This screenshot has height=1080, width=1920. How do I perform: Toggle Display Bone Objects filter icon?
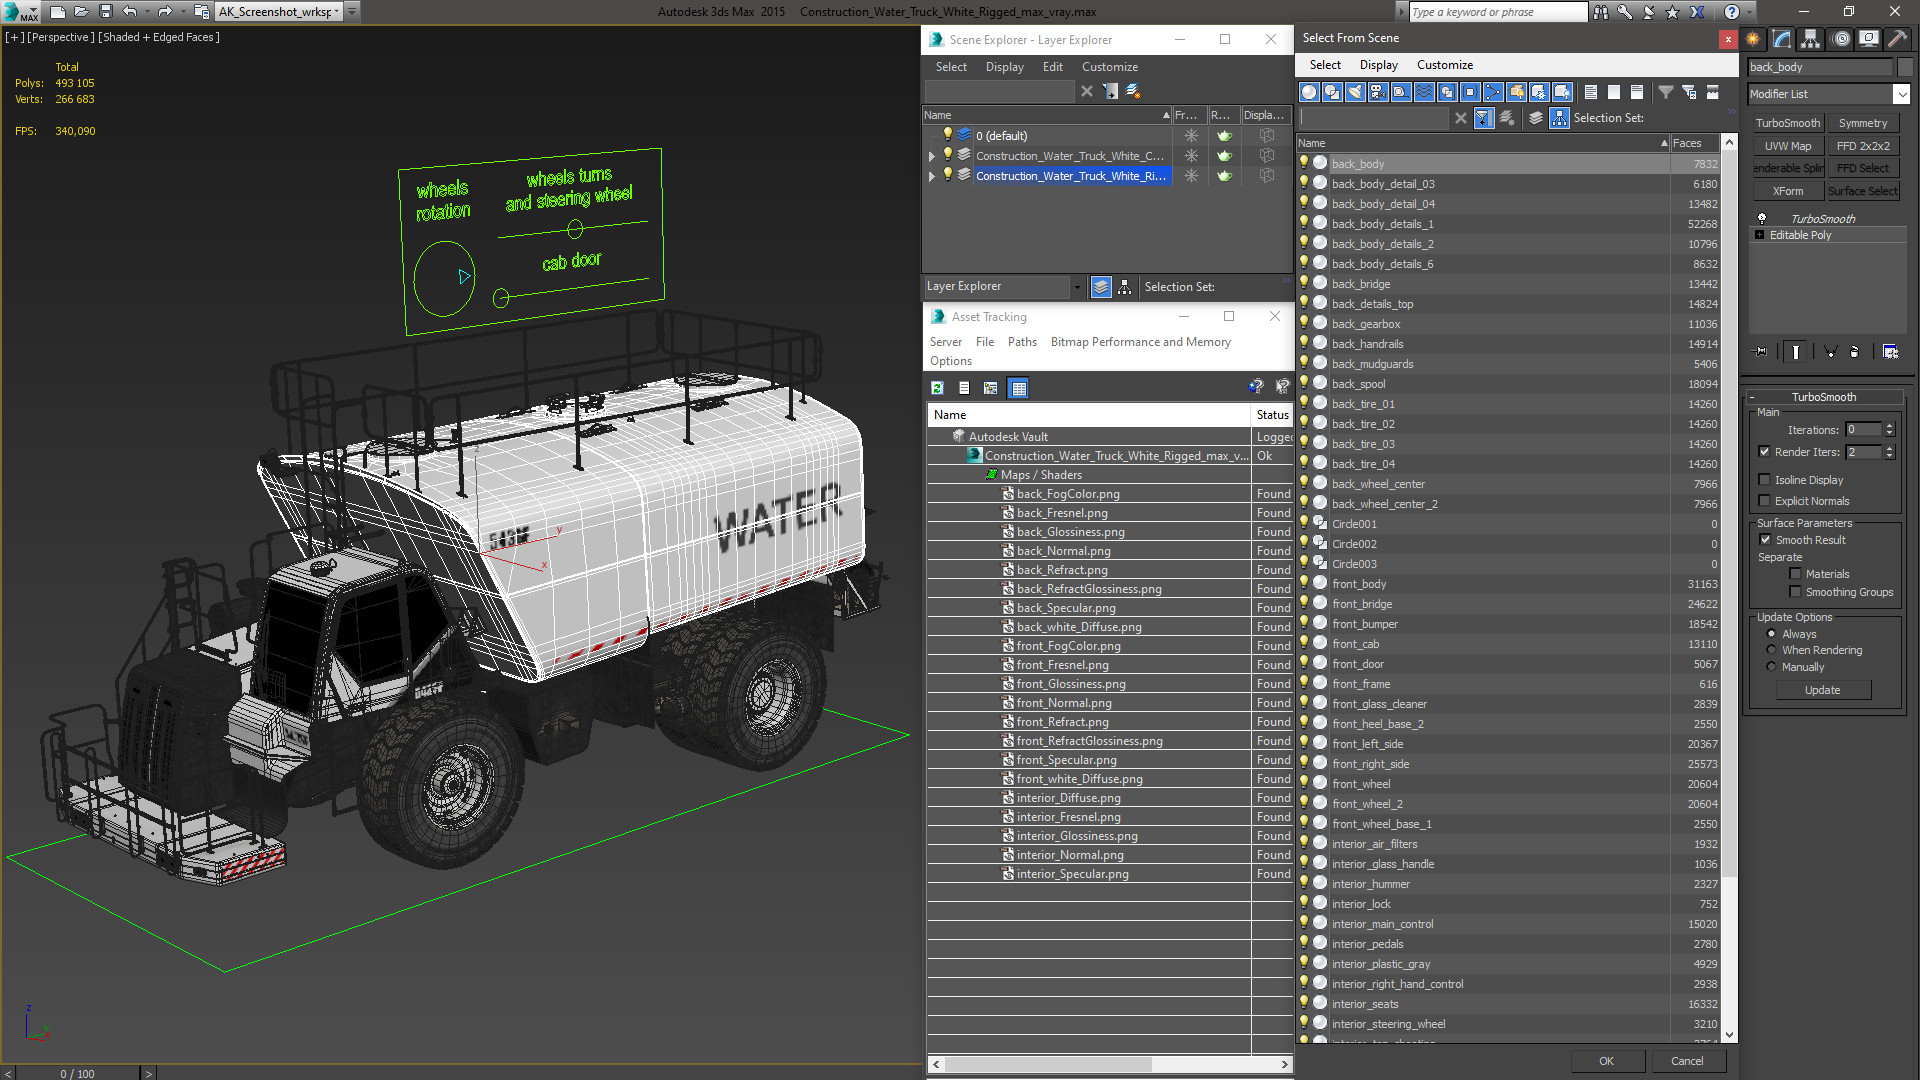click(x=1493, y=92)
